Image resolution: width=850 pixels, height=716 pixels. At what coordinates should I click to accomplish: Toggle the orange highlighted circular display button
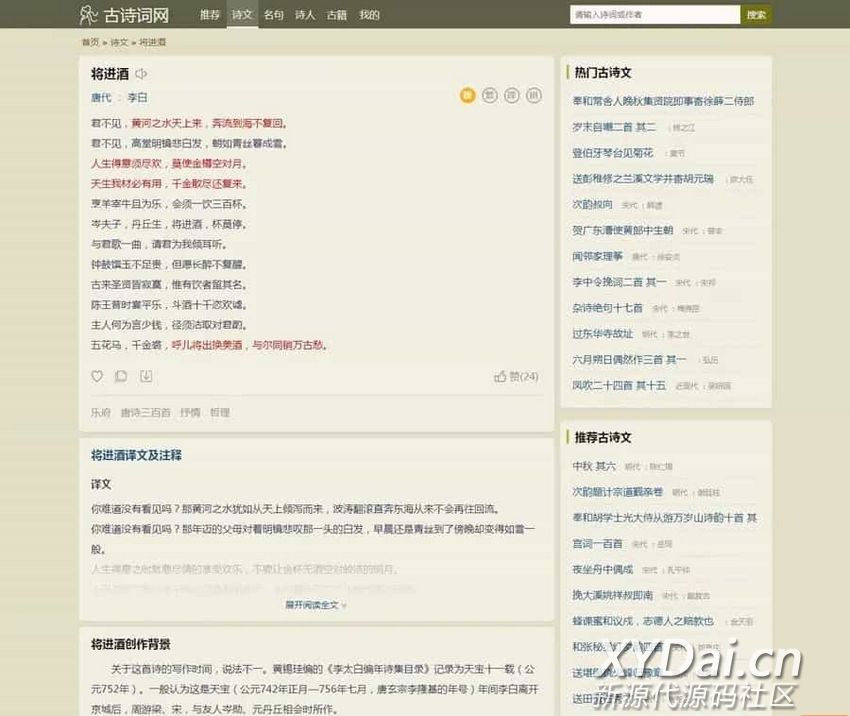pos(467,95)
